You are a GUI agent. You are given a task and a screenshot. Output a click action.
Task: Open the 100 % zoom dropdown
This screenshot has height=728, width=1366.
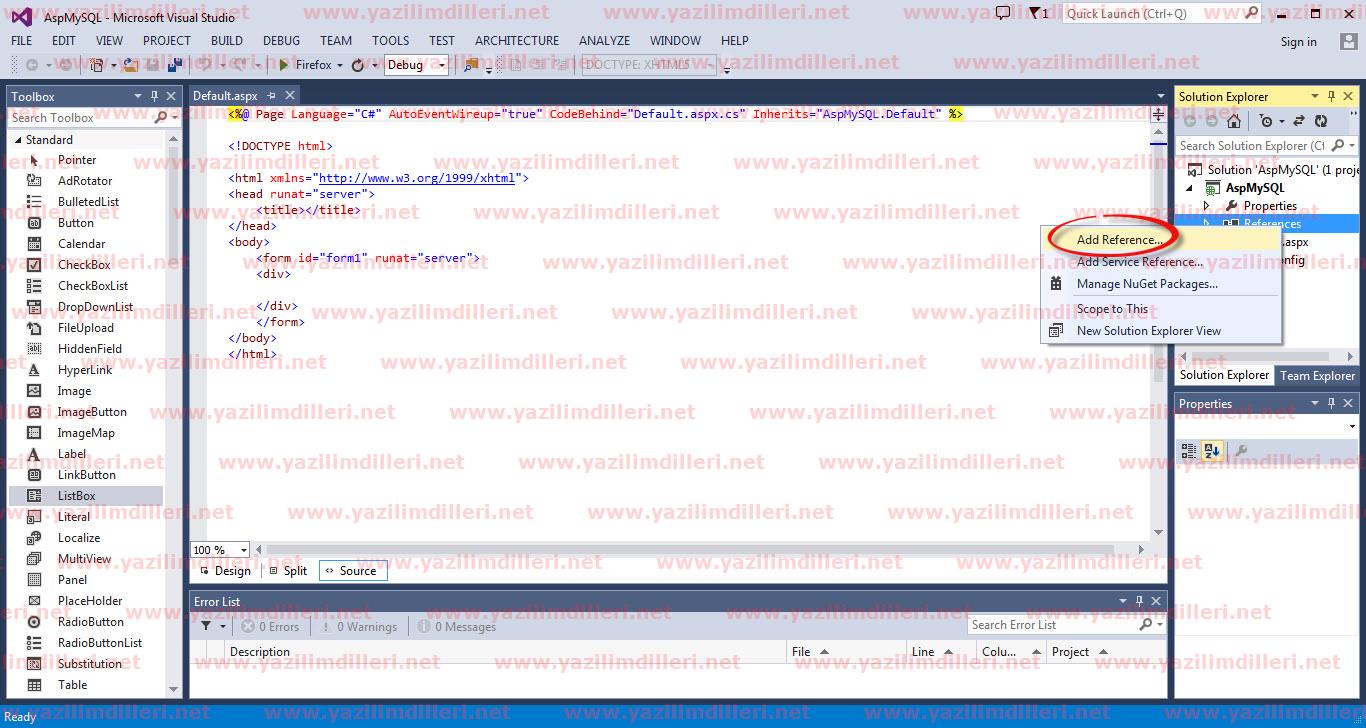(243, 550)
